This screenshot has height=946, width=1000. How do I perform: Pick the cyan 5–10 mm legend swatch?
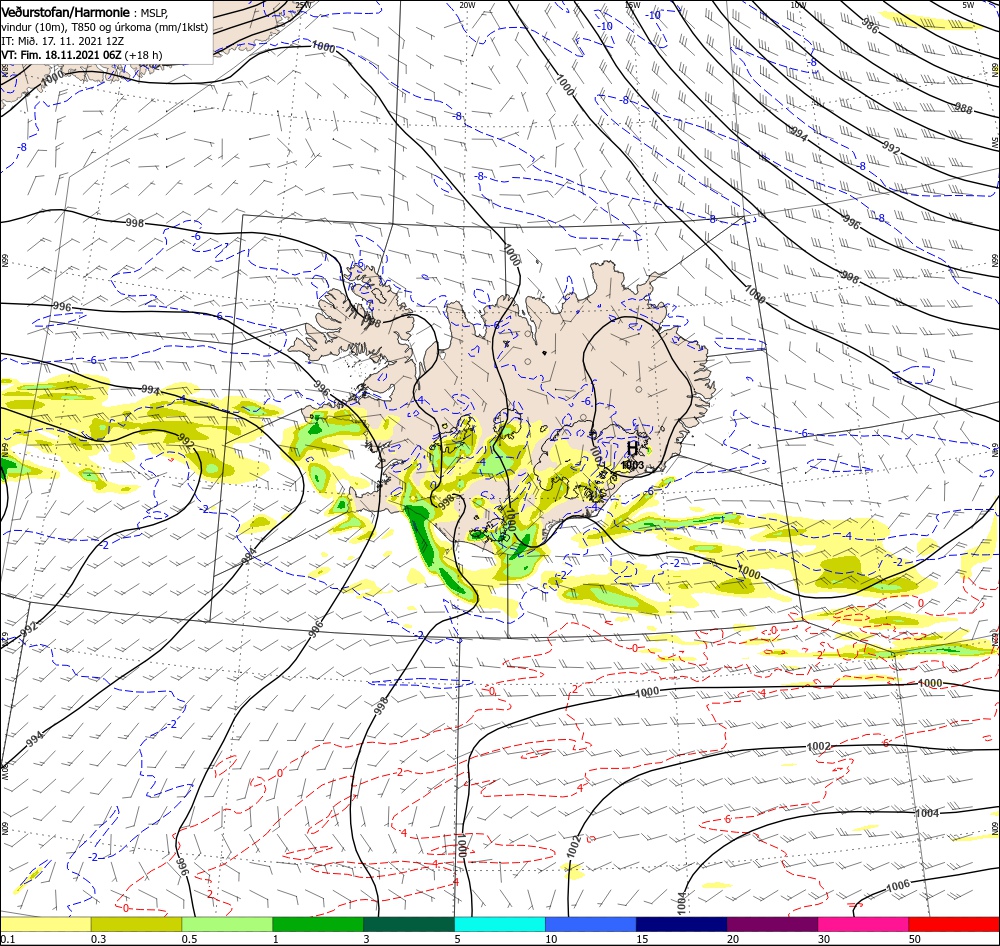[x=500, y=924]
